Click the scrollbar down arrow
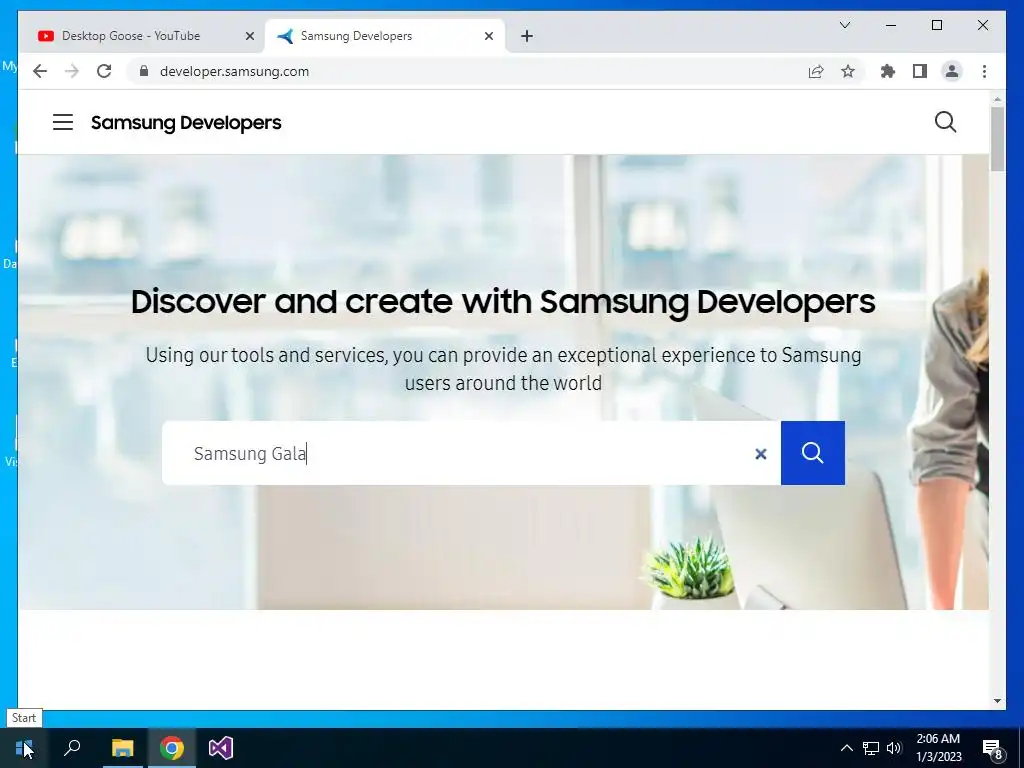Screen dimensions: 1024x768 coord(997,701)
